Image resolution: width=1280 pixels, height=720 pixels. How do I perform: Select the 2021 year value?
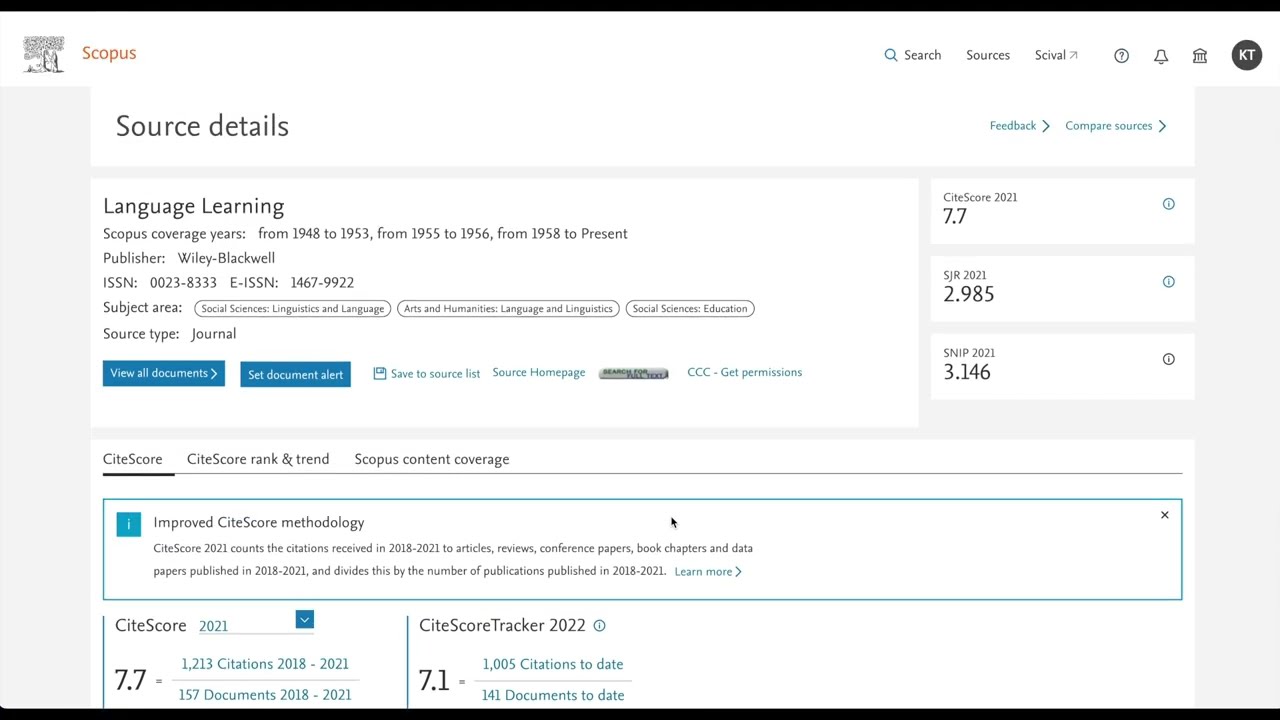(213, 626)
